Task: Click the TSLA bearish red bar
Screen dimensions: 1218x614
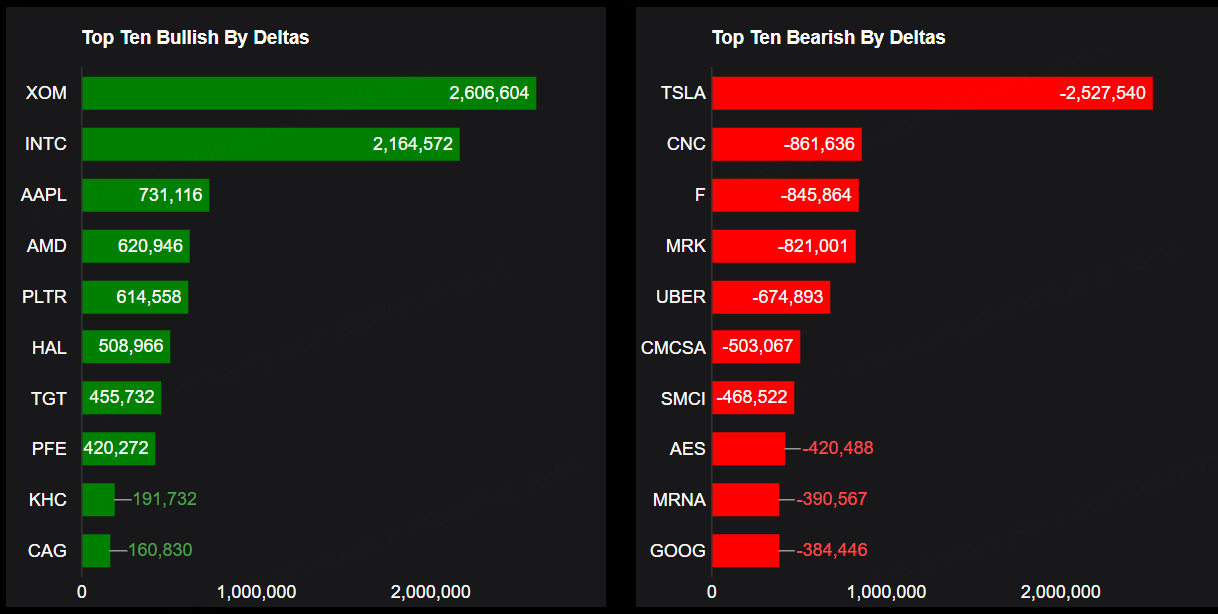Action: 931,93
